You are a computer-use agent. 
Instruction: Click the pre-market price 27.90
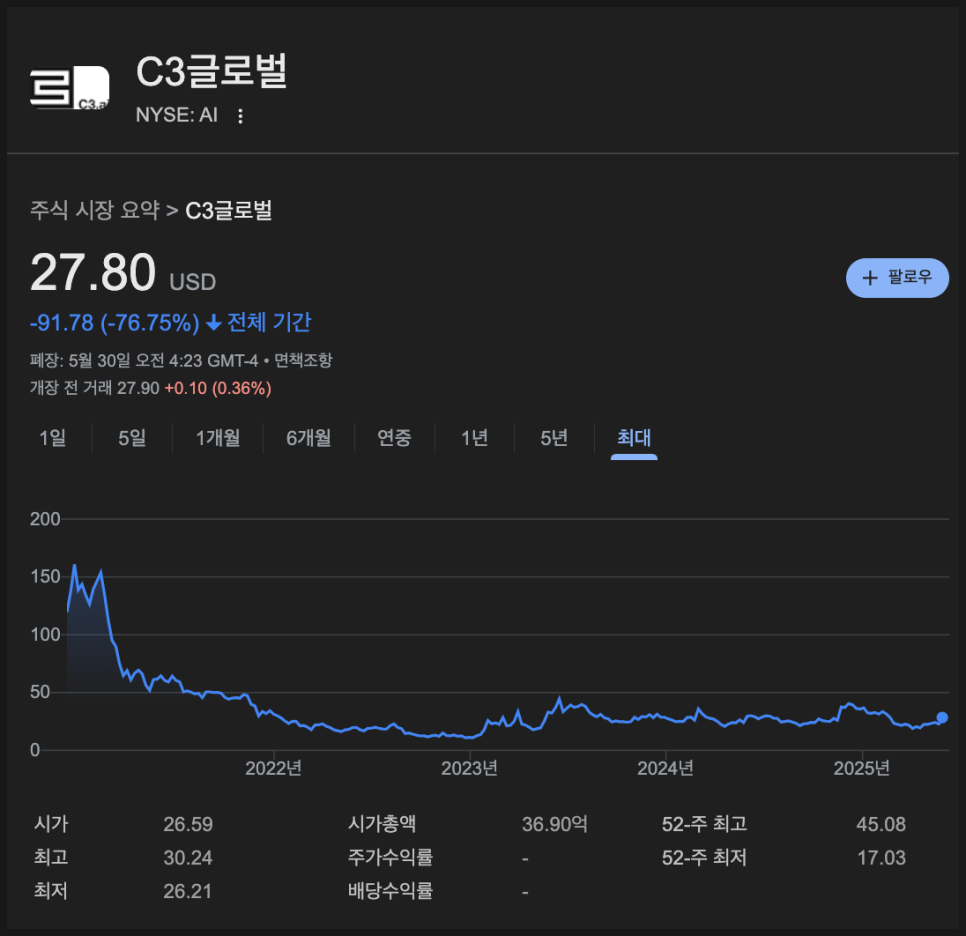(x=138, y=388)
